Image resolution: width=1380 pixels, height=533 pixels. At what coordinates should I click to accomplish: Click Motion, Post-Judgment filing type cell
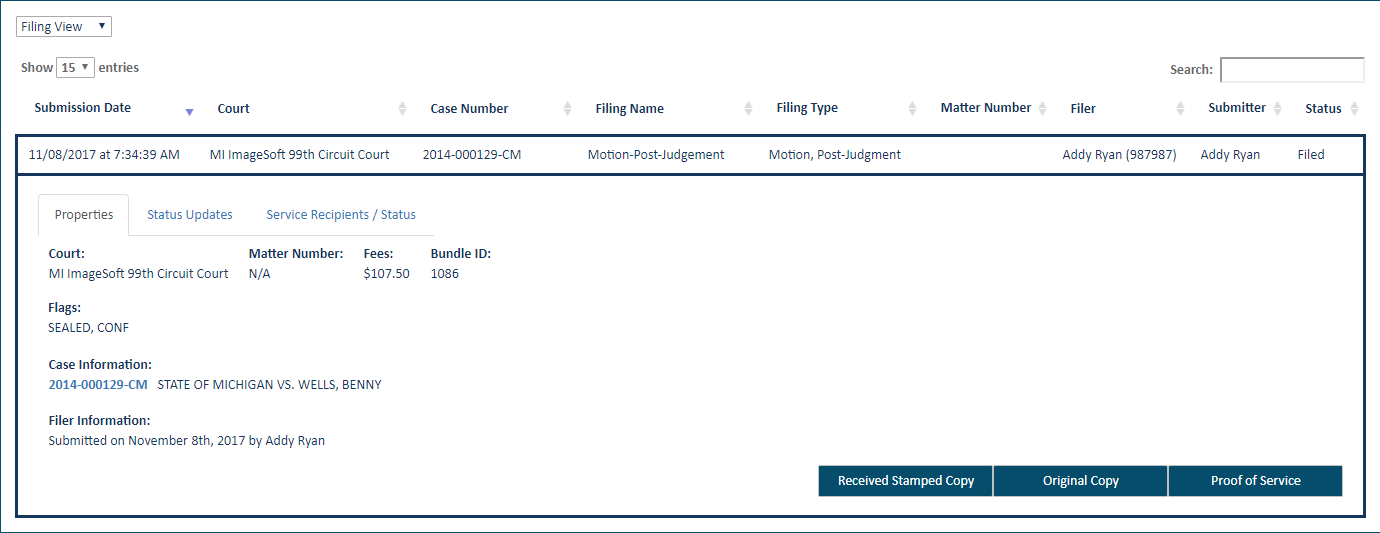[835, 155]
